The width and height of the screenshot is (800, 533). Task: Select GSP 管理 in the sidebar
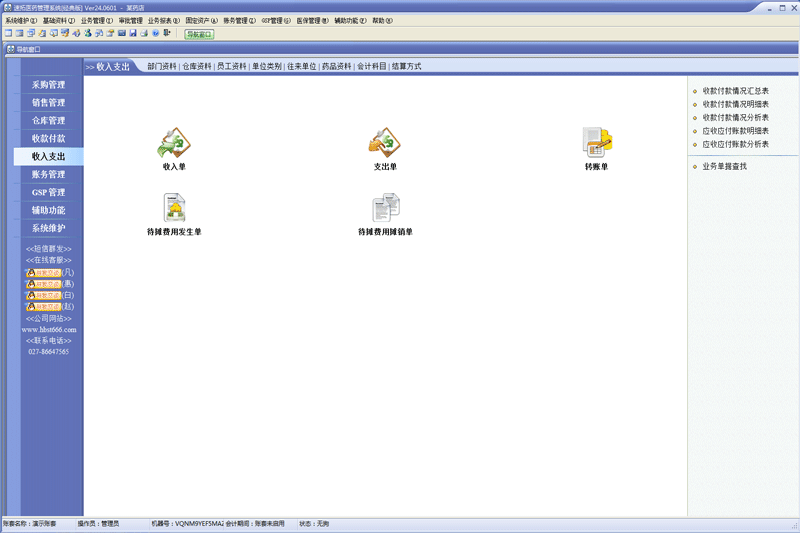coord(48,193)
